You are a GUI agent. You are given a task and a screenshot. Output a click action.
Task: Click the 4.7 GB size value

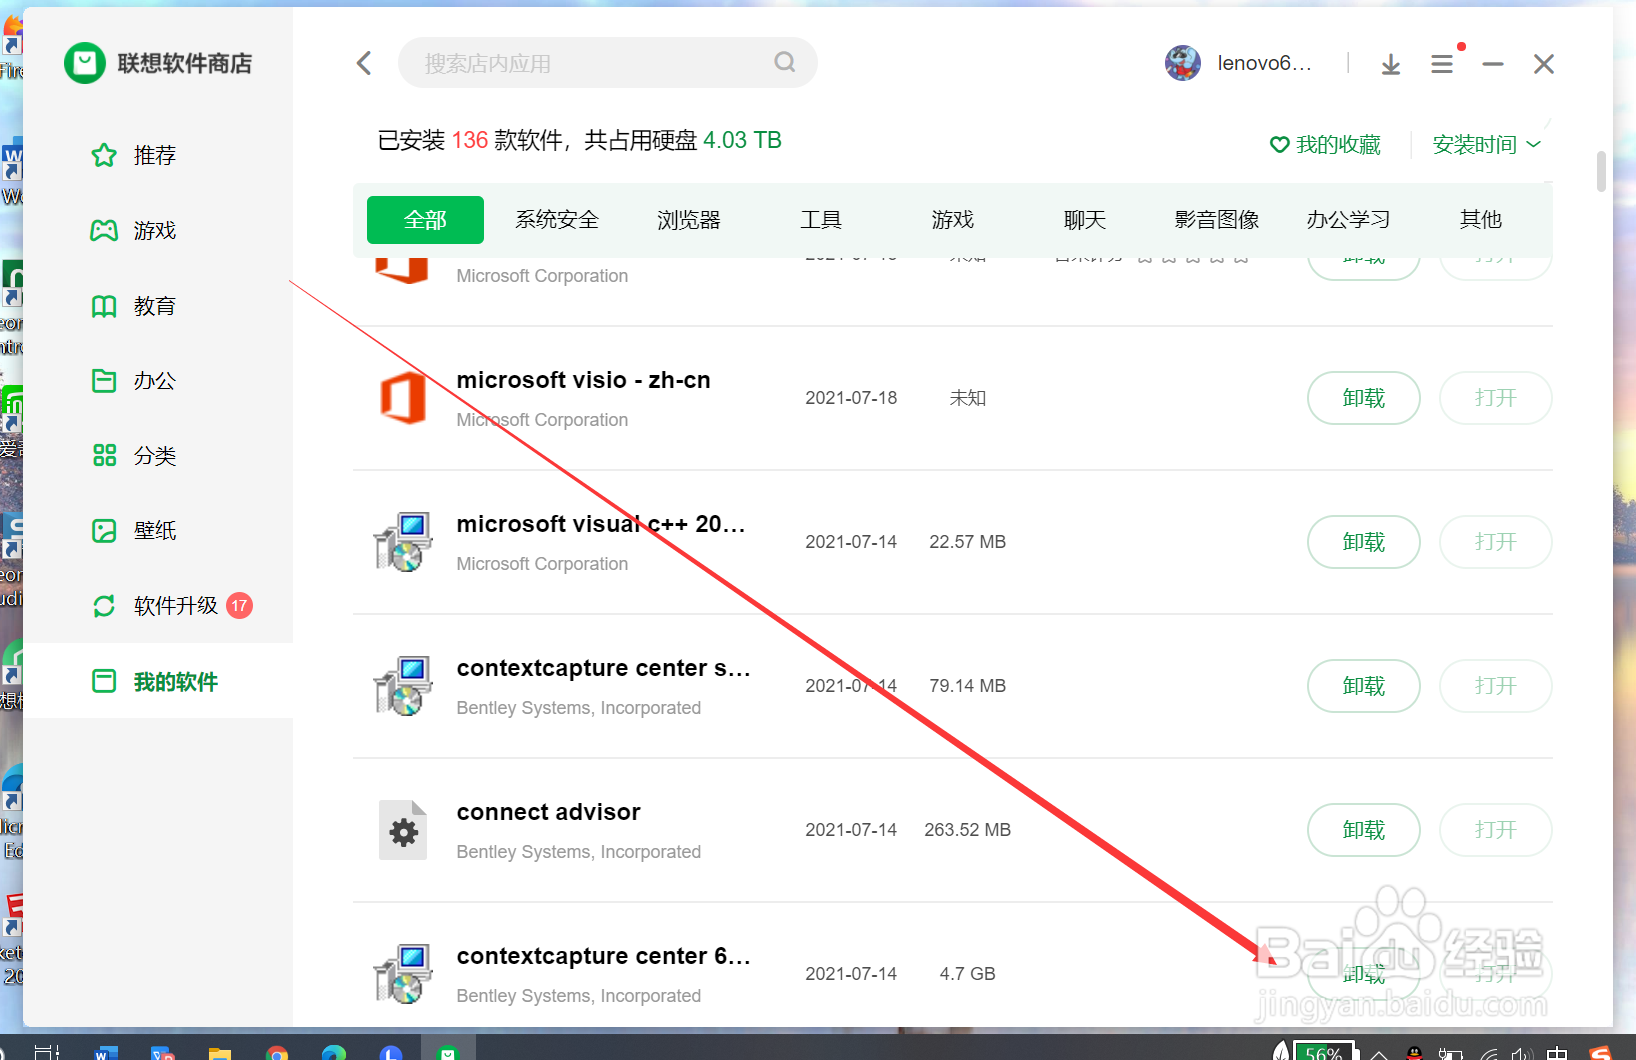tap(967, 974)
